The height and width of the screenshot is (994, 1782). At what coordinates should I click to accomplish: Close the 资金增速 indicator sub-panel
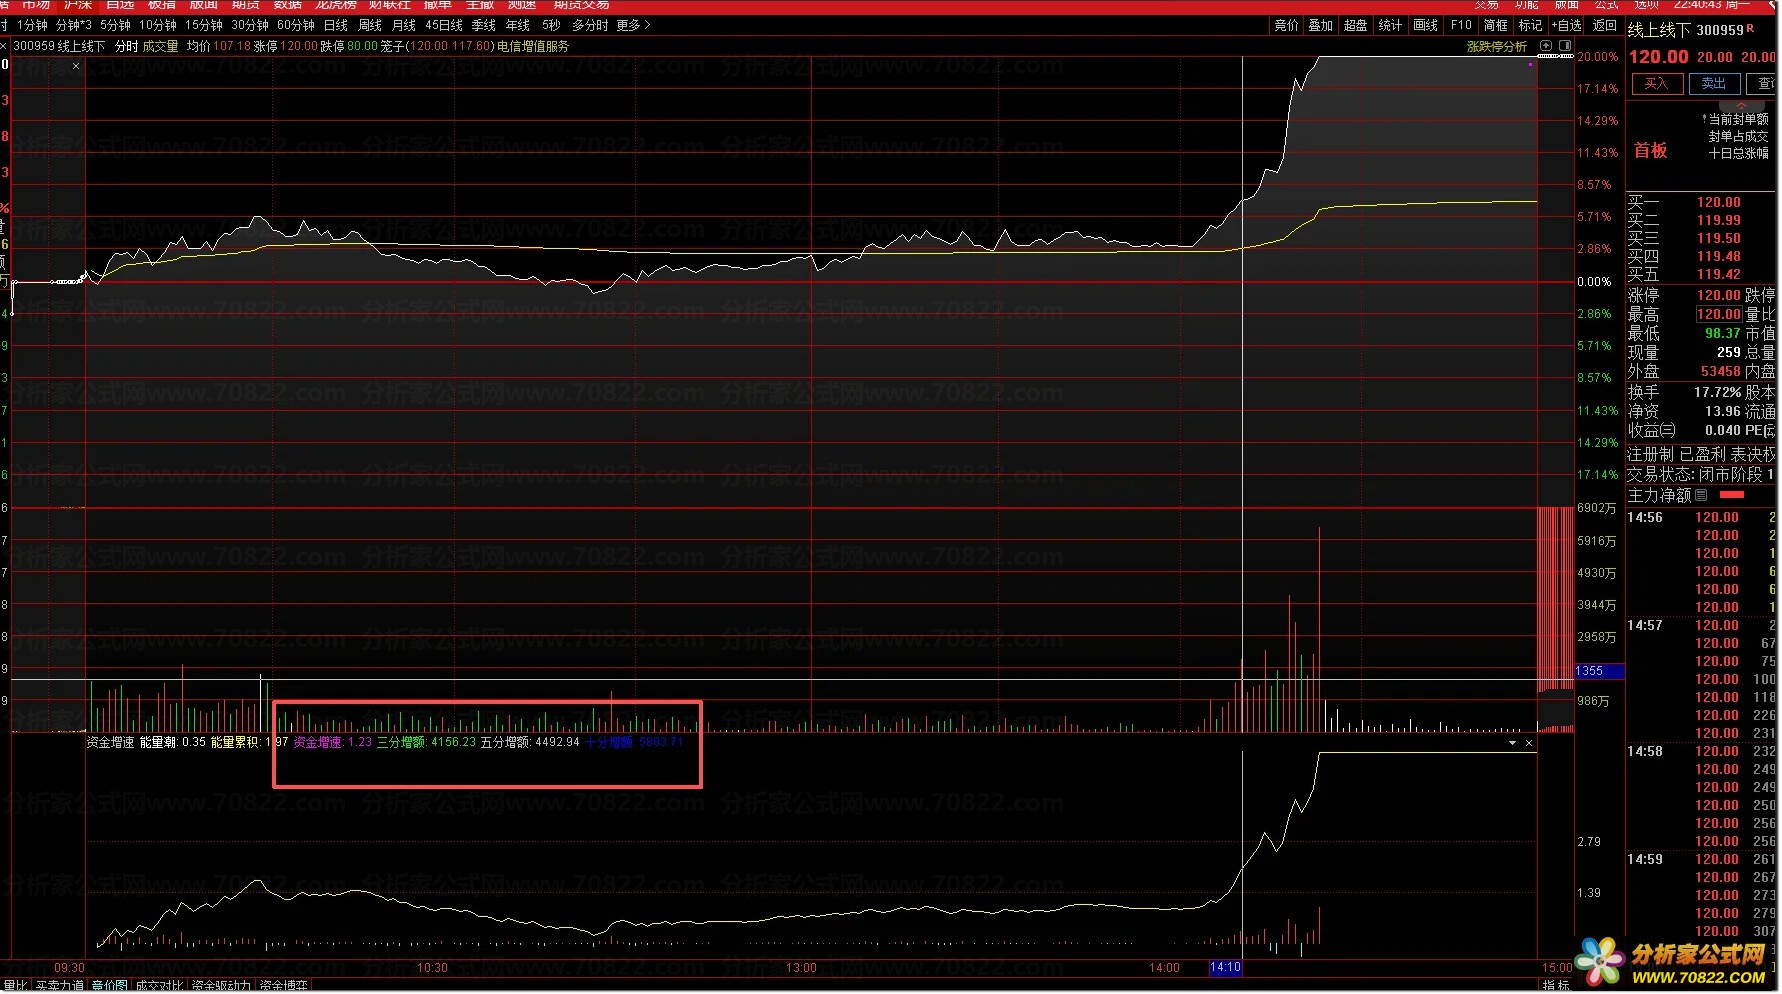click(1529, 743)
